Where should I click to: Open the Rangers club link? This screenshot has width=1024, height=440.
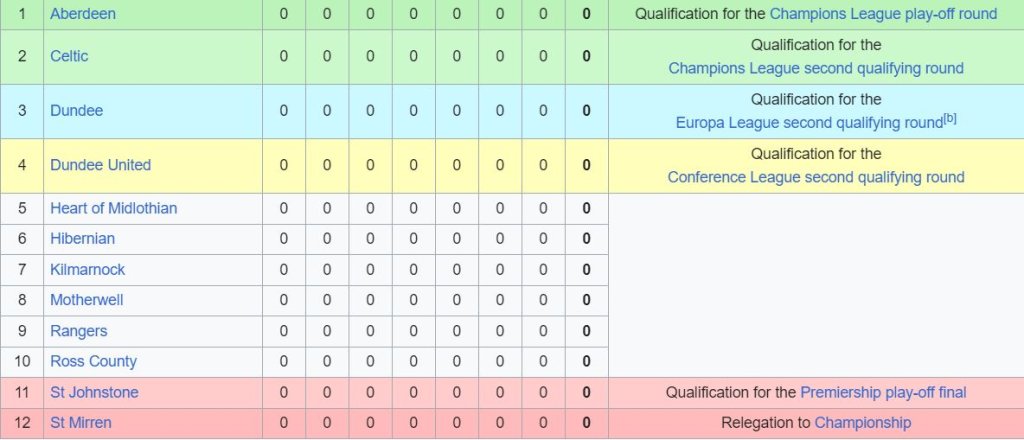[78, 331]
